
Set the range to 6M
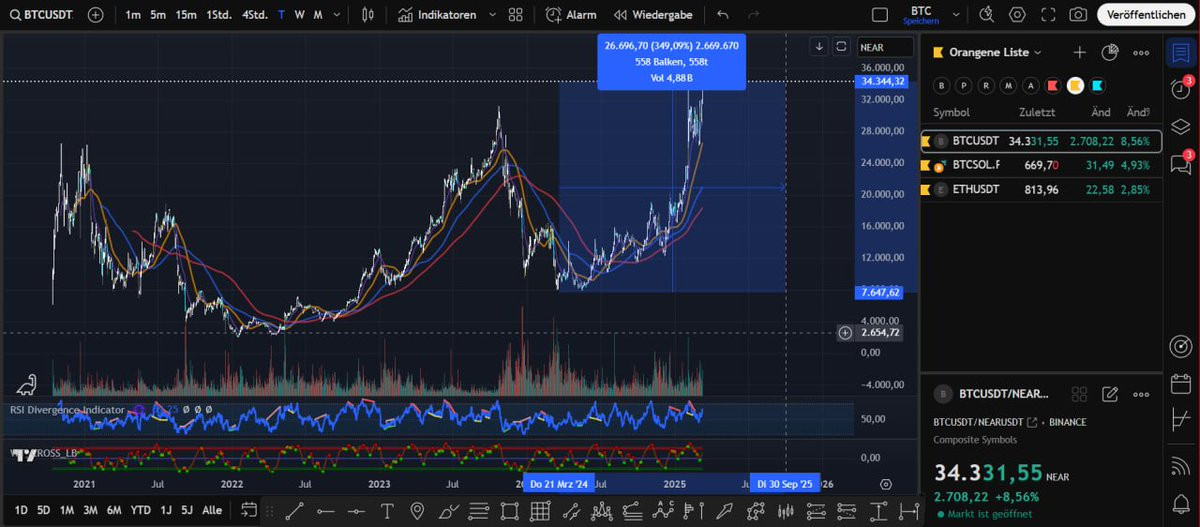(114, 510)
